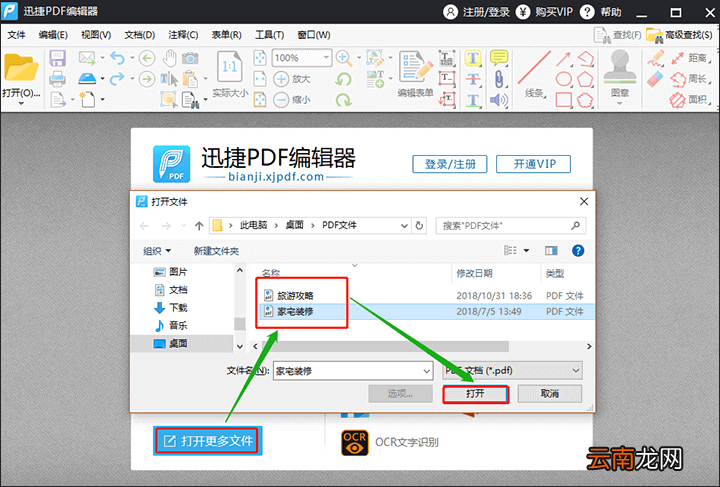Image resolution: width=720 pixels, height=487 pixels.
Task: Save document with floppy disk icon
Action: (57, 58)
